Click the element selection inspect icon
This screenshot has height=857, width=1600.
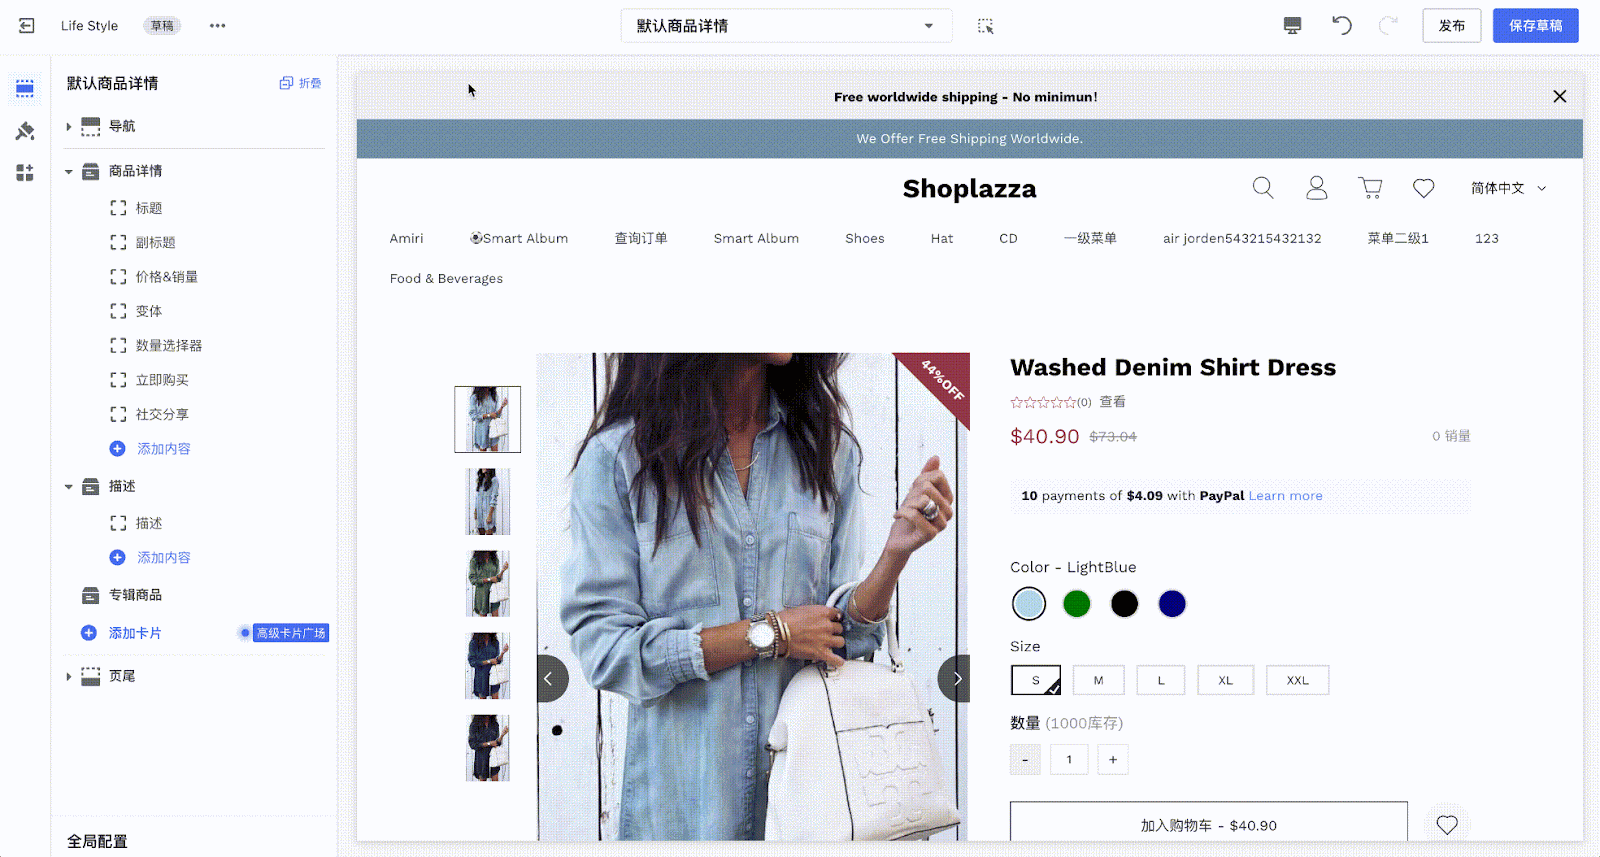pos(985,26)
